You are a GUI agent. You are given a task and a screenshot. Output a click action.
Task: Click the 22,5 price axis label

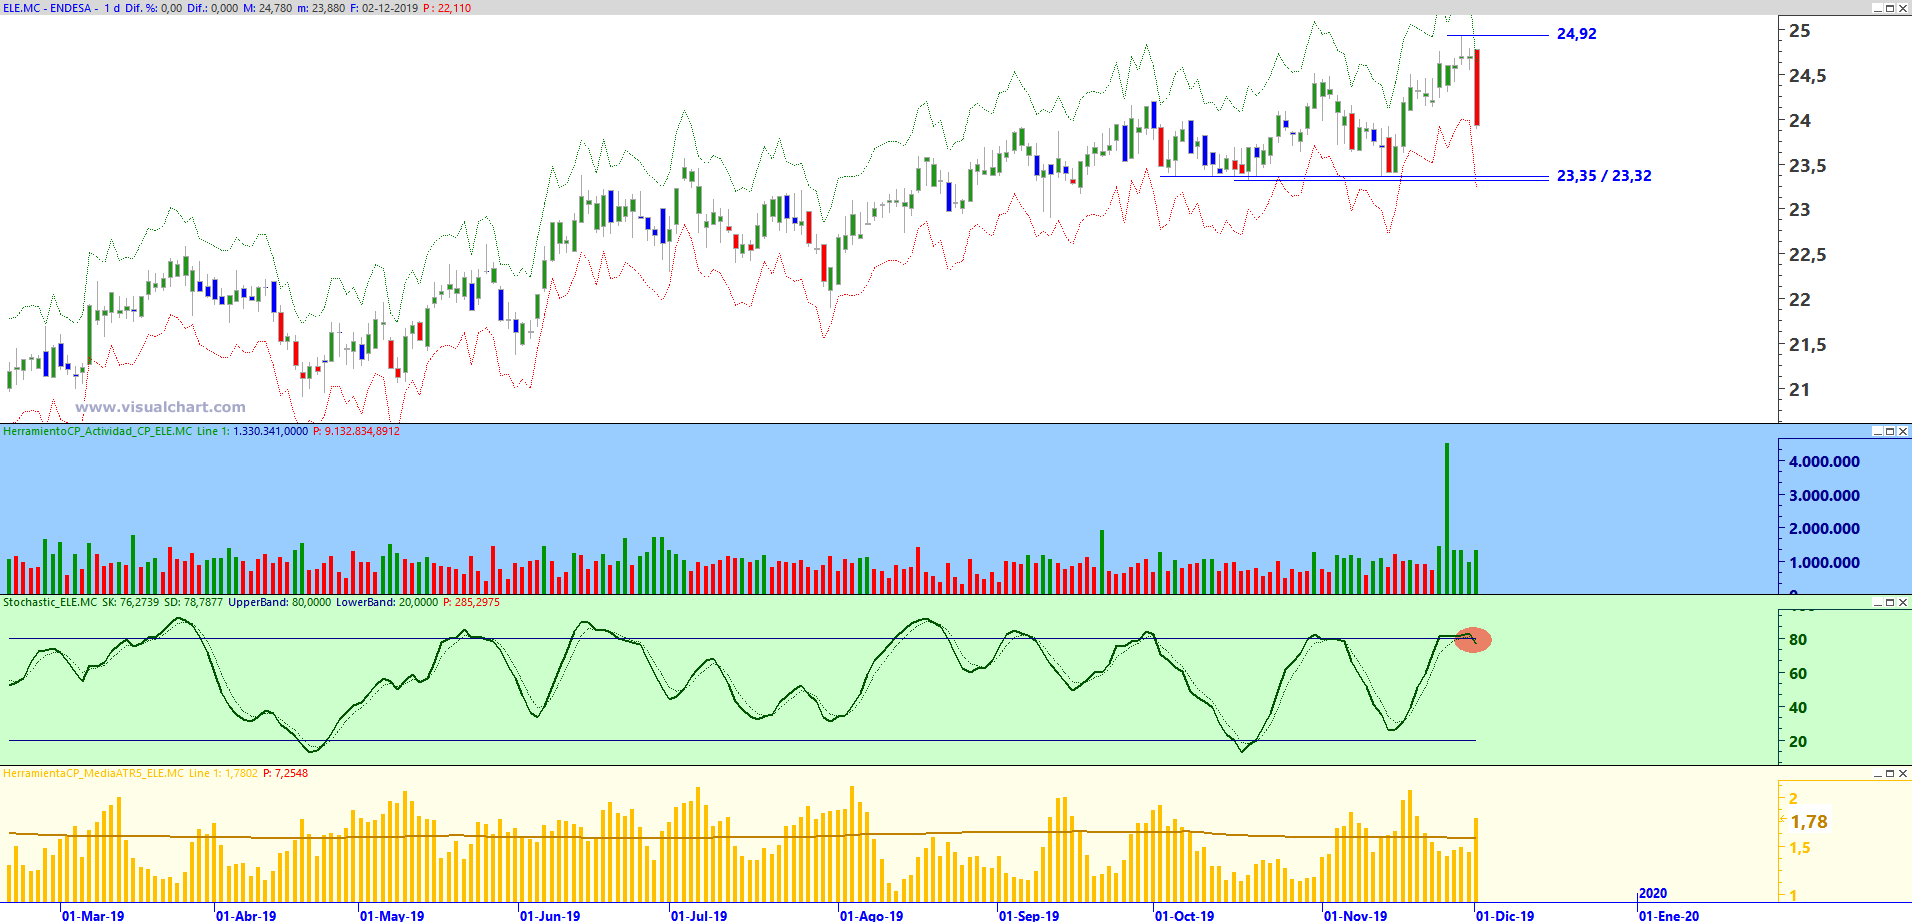(1807, 255)
